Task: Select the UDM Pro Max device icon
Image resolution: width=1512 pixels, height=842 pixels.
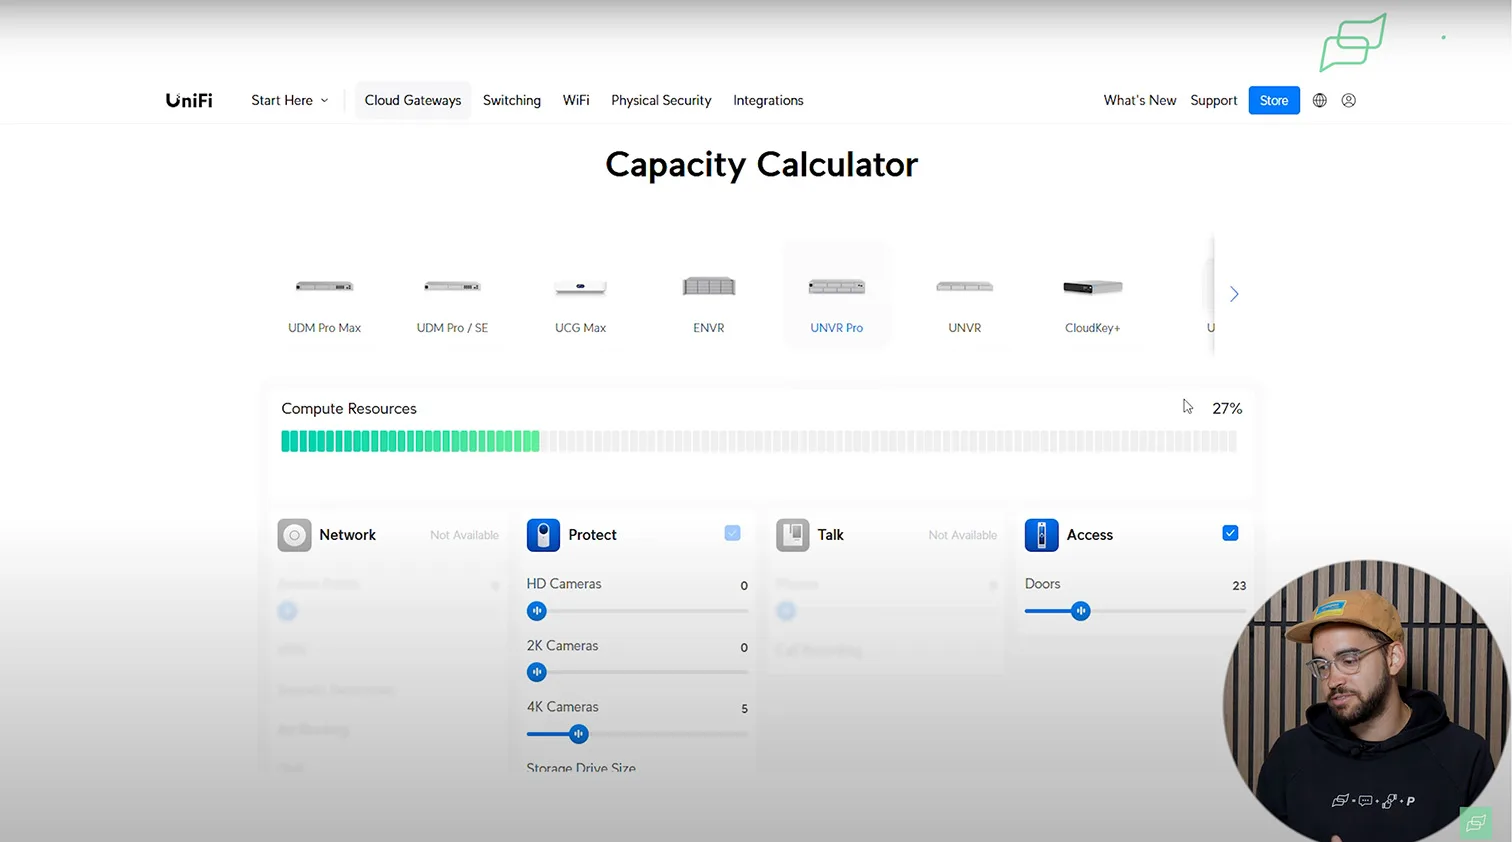Action: (x=324, y=287)
